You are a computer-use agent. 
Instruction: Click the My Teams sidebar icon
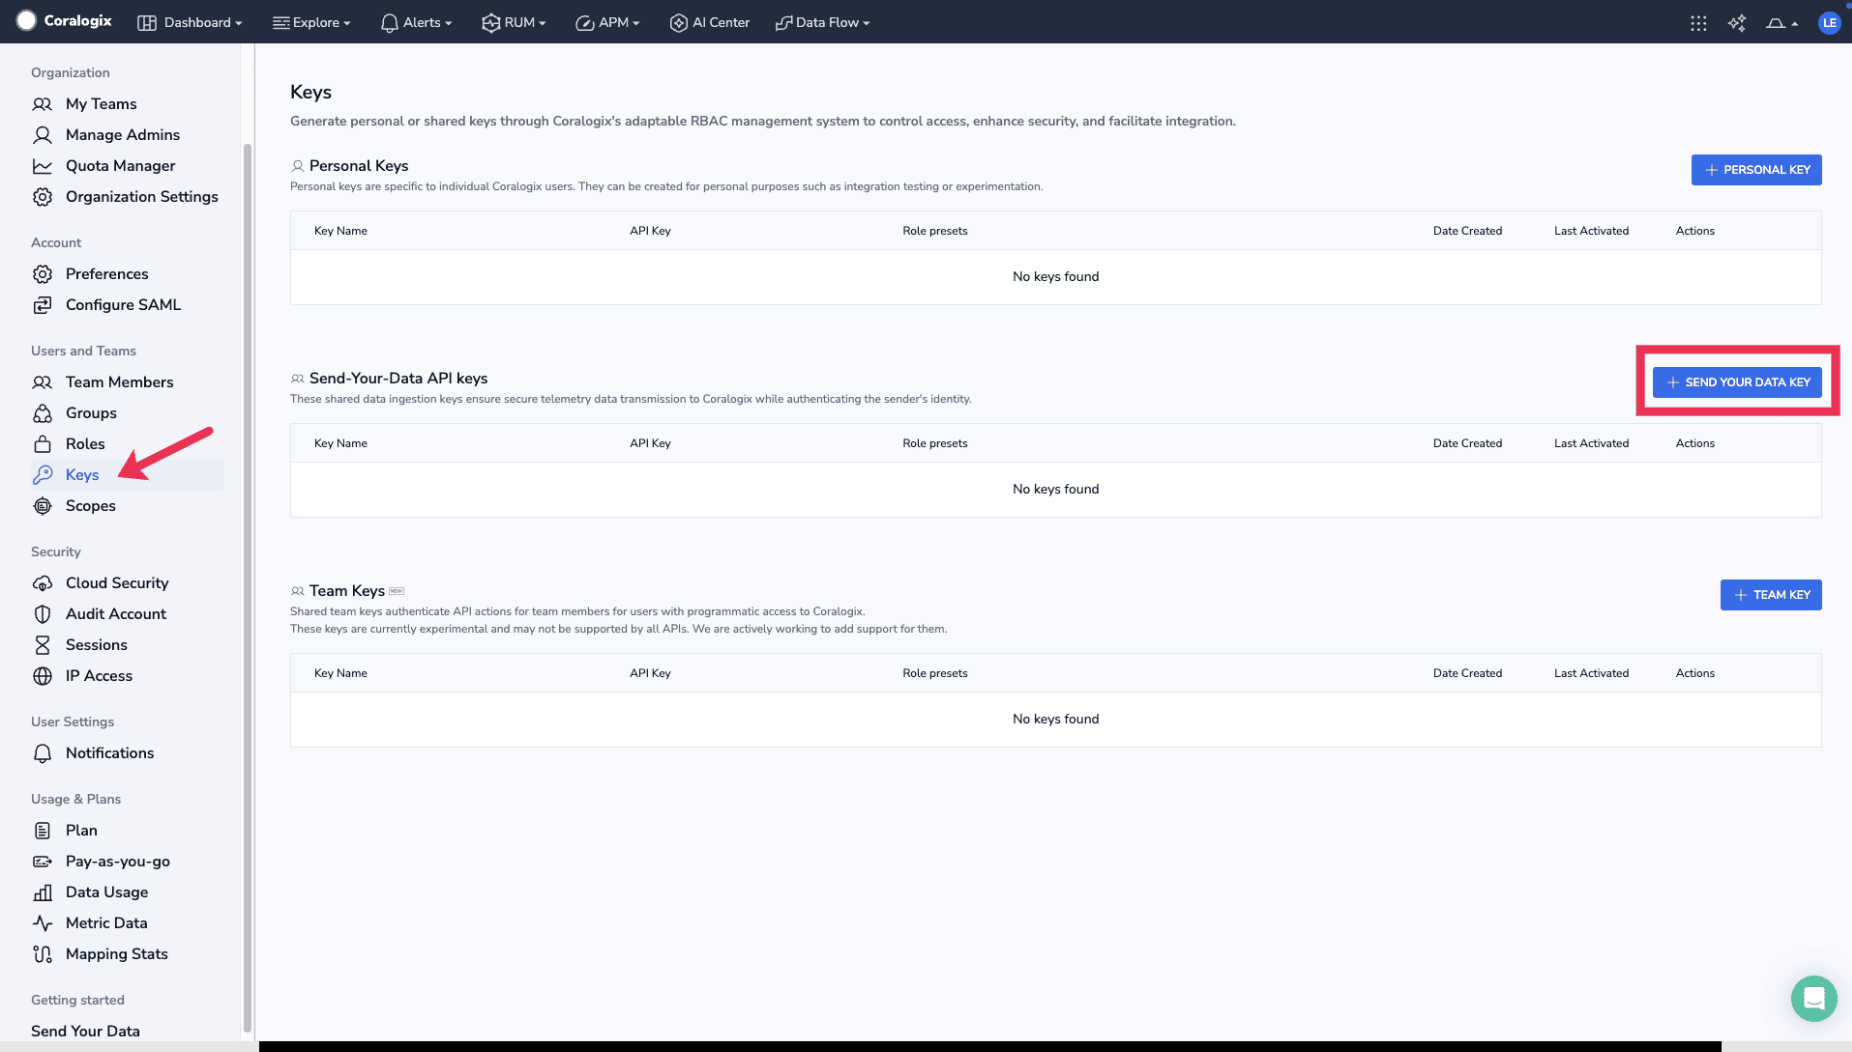tap(42, 104)
